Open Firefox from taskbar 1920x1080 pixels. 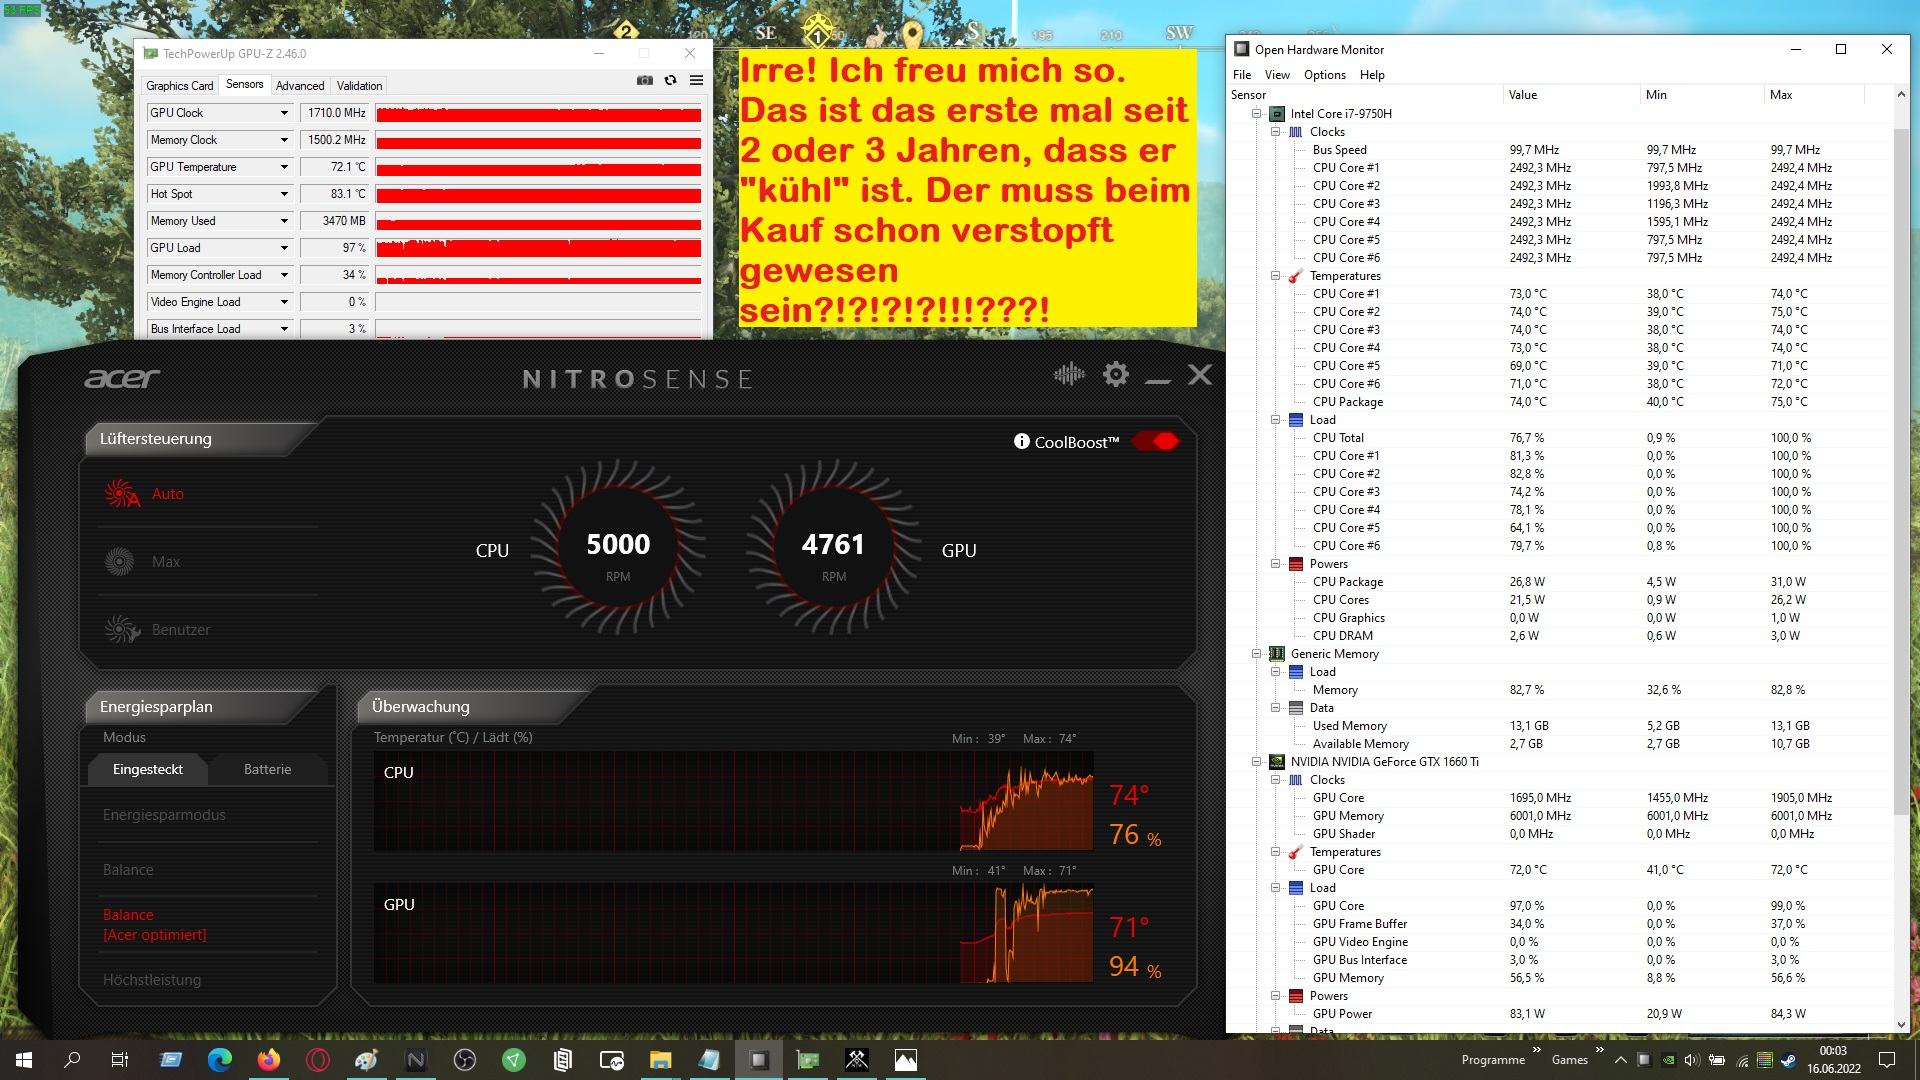[269, 1060]
